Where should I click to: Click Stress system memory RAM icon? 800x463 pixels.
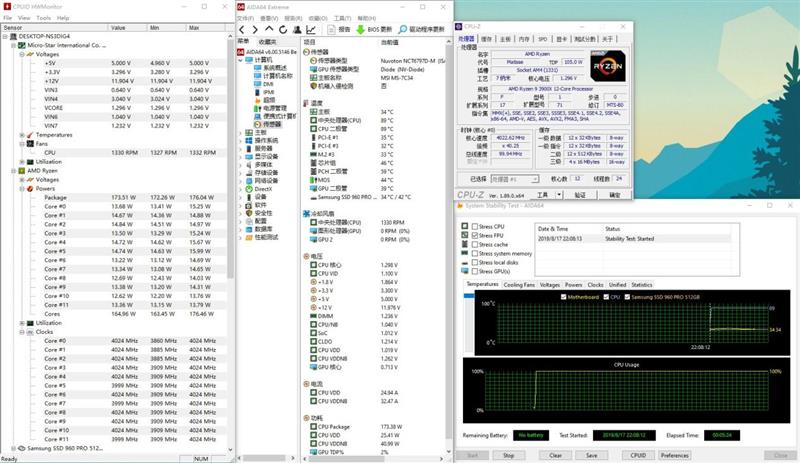tap(464, 253)
